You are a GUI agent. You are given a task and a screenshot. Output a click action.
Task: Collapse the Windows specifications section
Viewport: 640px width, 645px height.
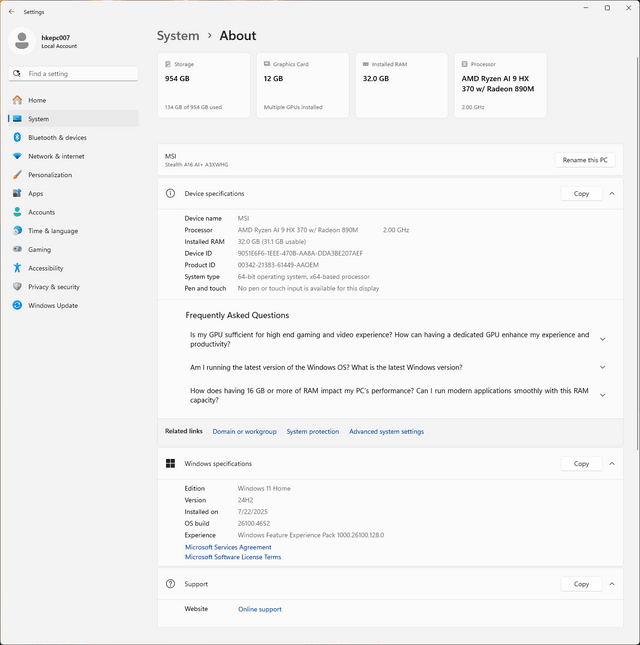click(612, 464)
